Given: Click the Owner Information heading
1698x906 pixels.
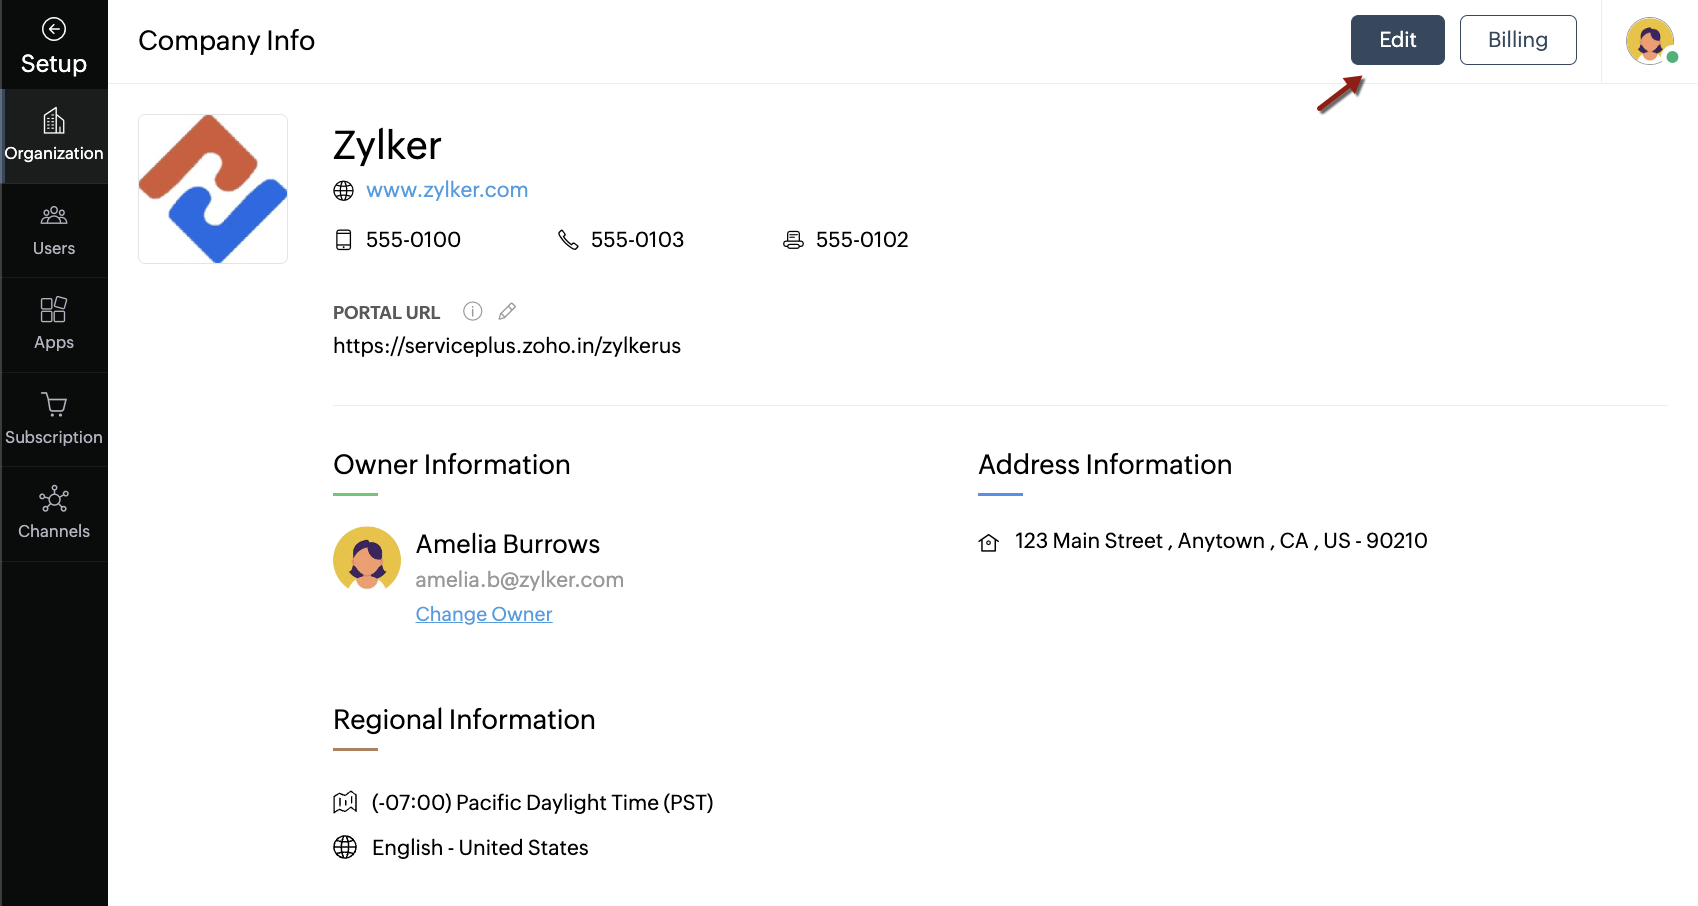Looking at the screenshot, I should point(452,465).
